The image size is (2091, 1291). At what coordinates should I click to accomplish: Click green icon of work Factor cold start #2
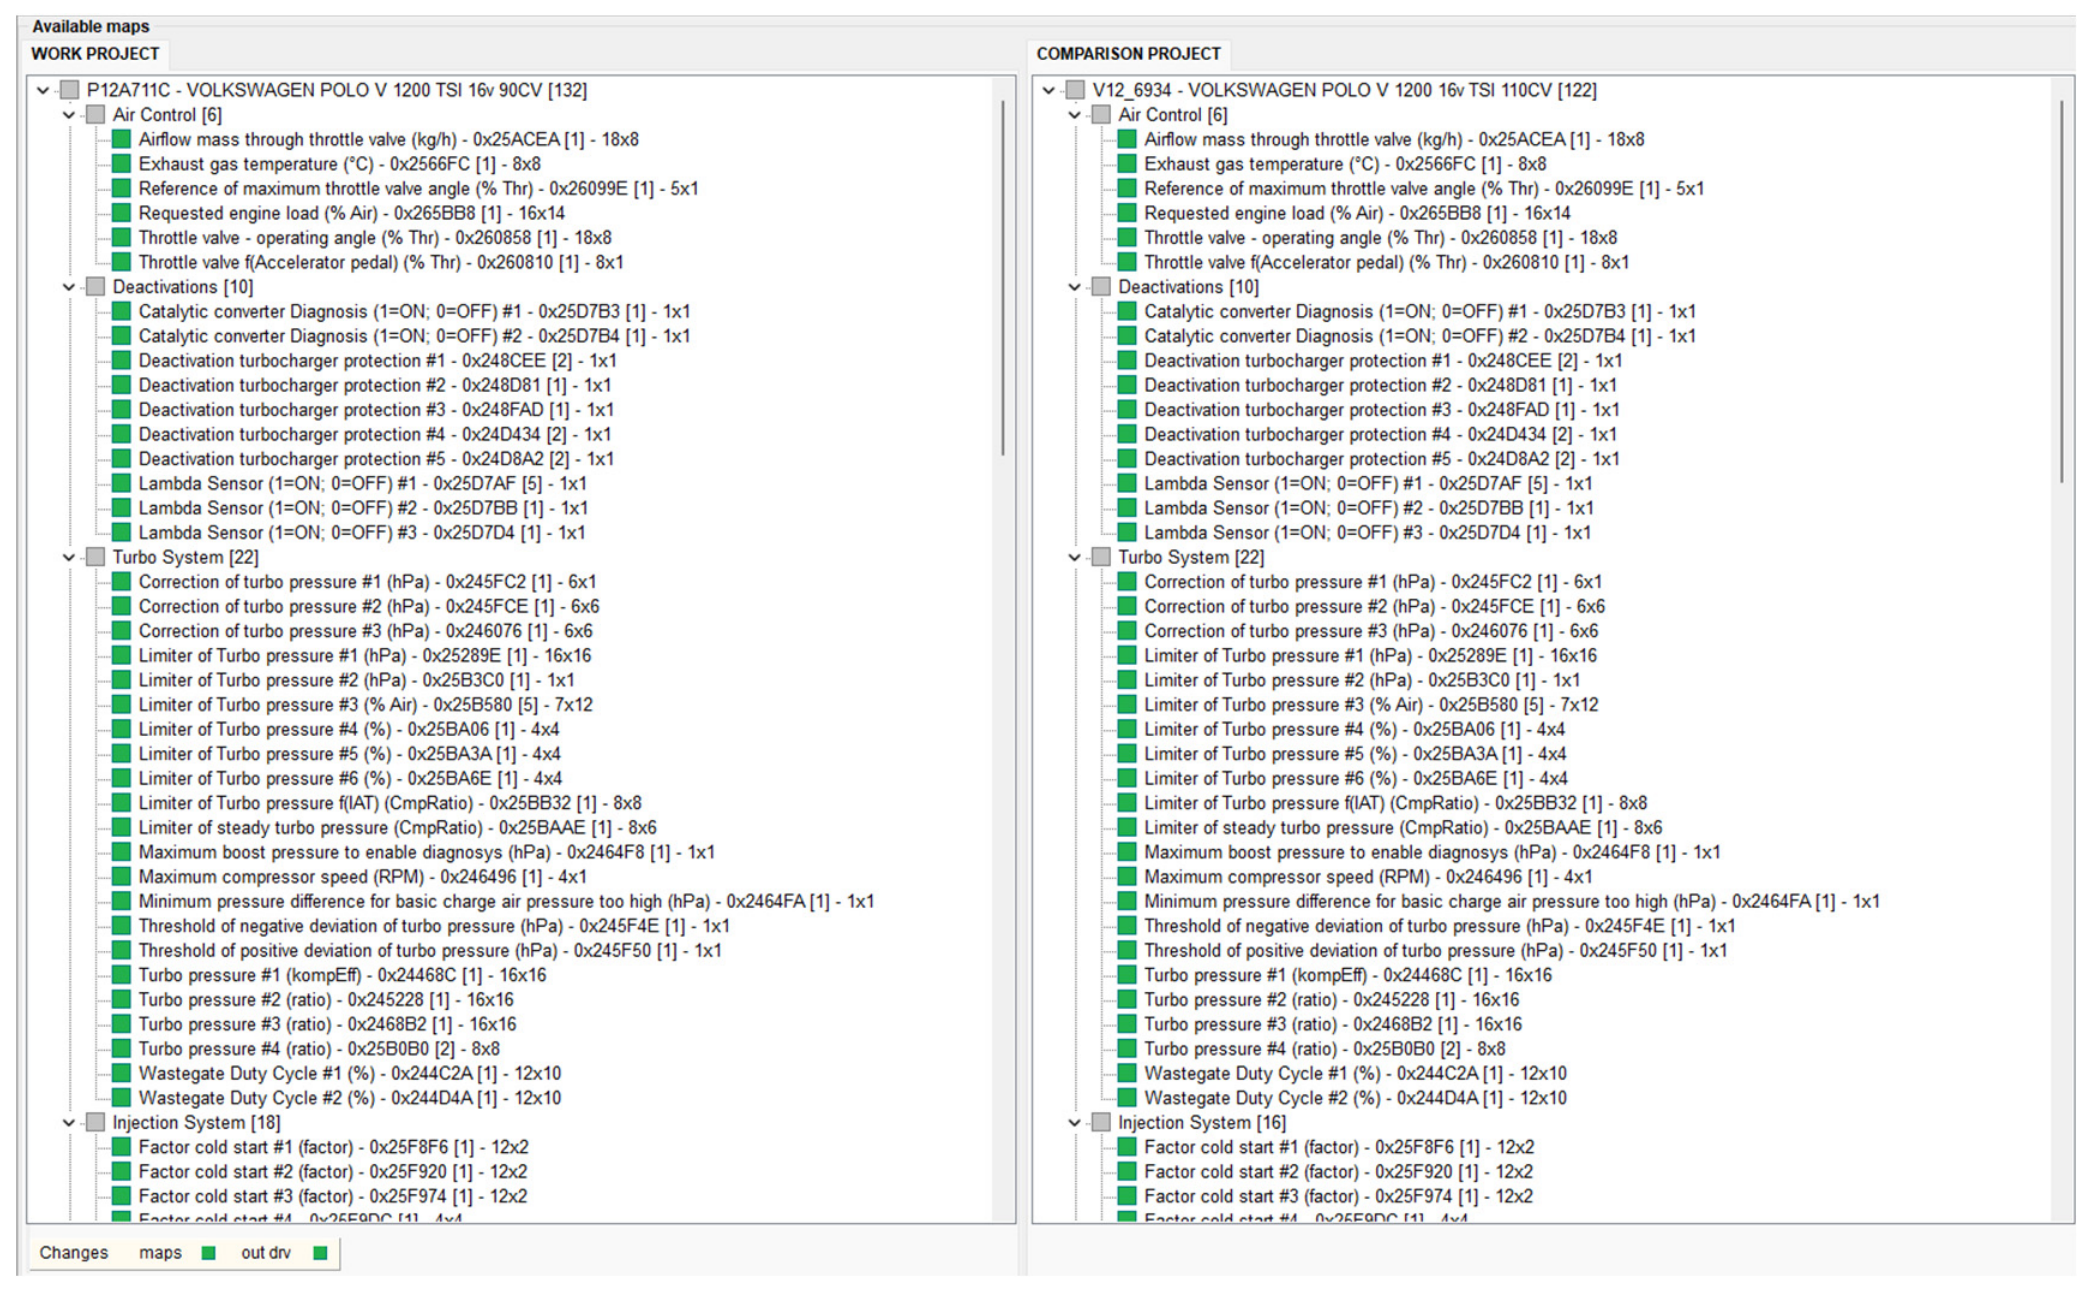coord(121,1172)
